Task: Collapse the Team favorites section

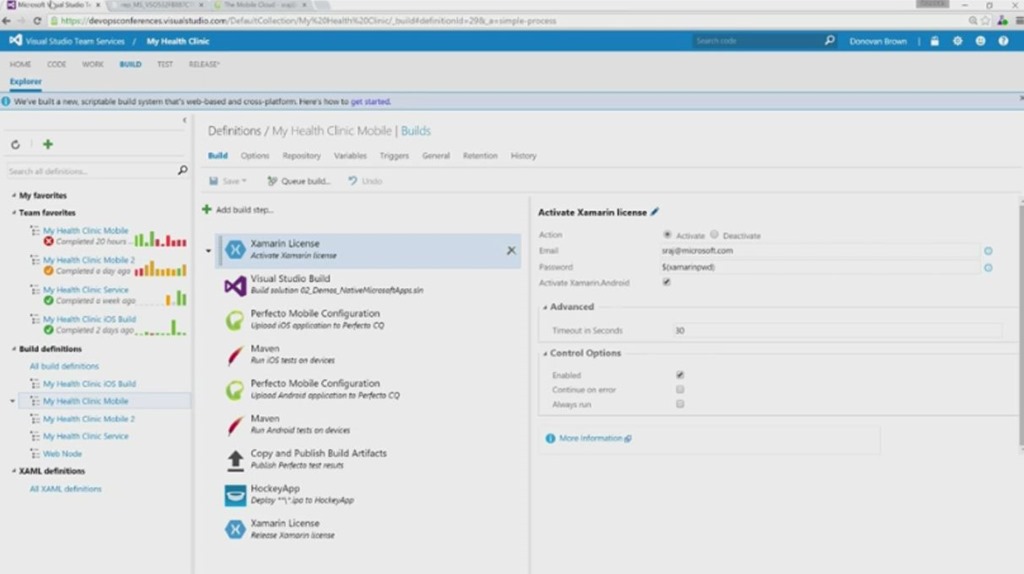Action: click(x=14, y=212)
